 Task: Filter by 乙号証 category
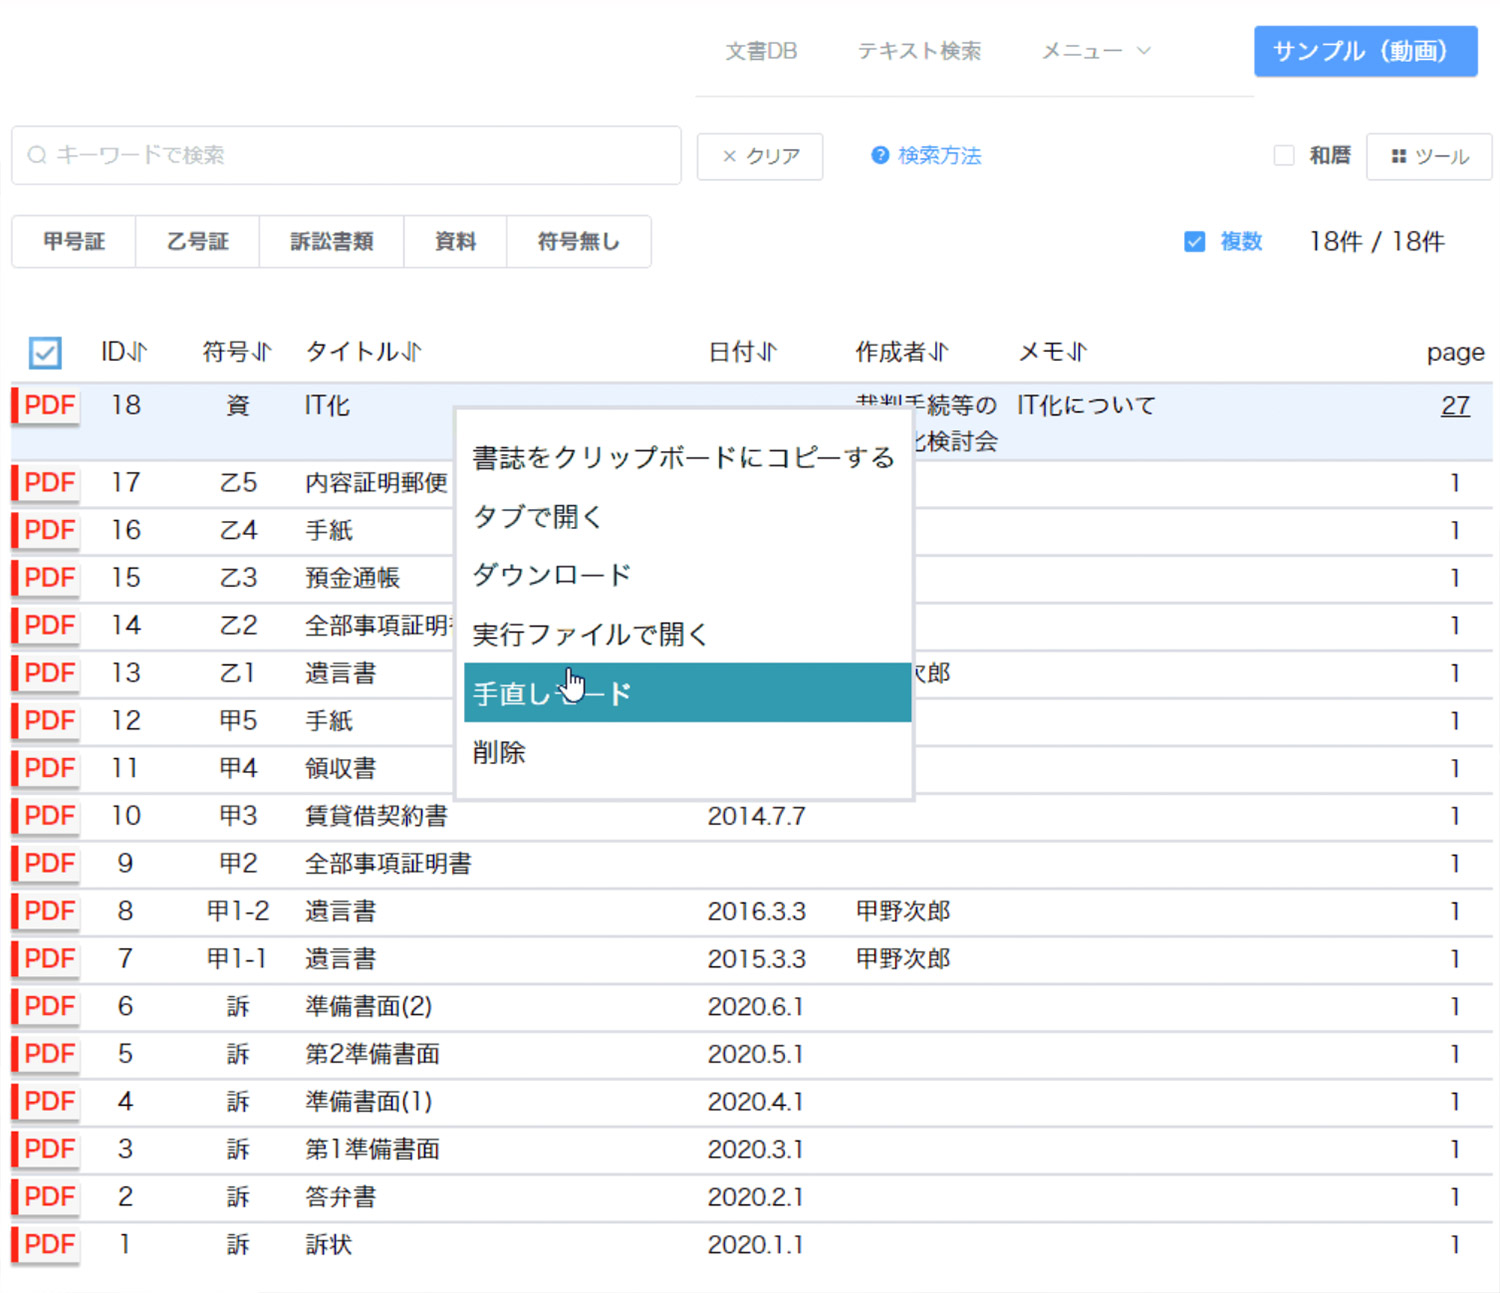(x=198, y=242)
